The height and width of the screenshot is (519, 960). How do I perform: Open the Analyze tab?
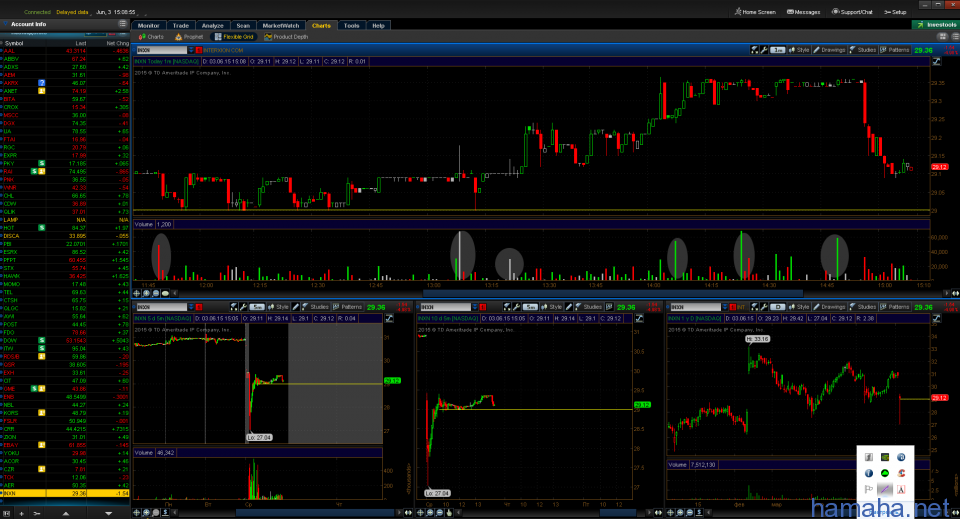212,26
